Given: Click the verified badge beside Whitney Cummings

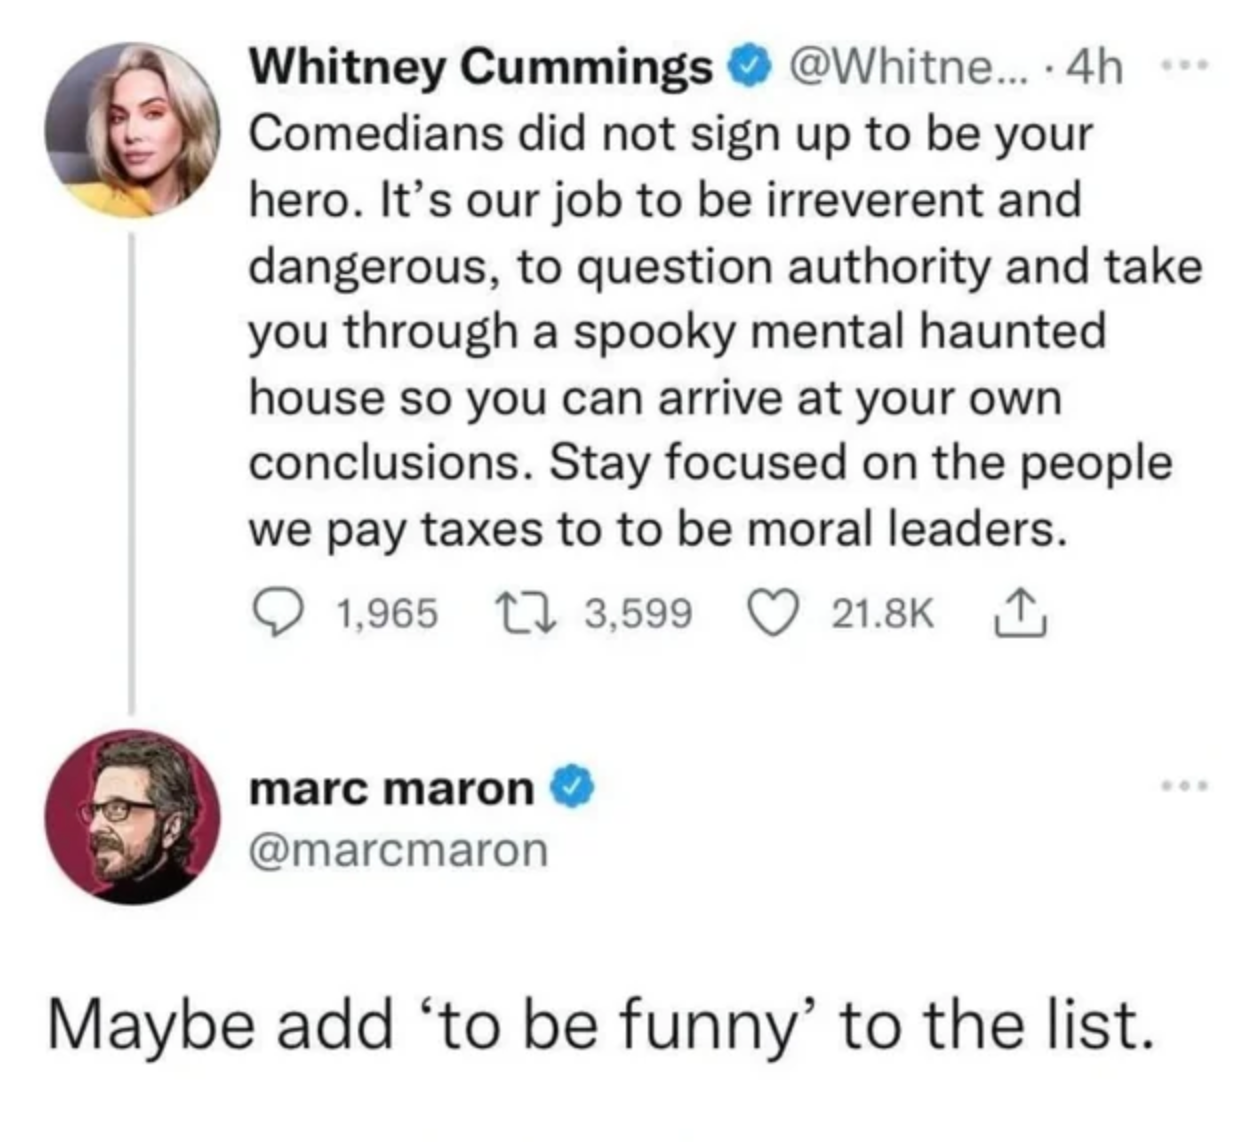Looking at the screenshot, I should click(754, 68).
